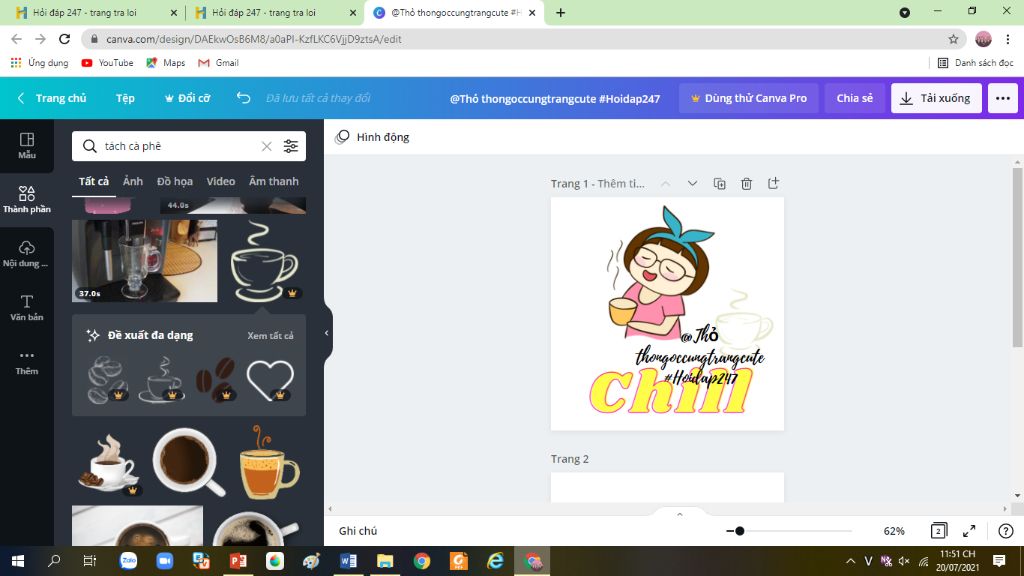Select the coffee cup line-art thumbnail

coord(262,262)
